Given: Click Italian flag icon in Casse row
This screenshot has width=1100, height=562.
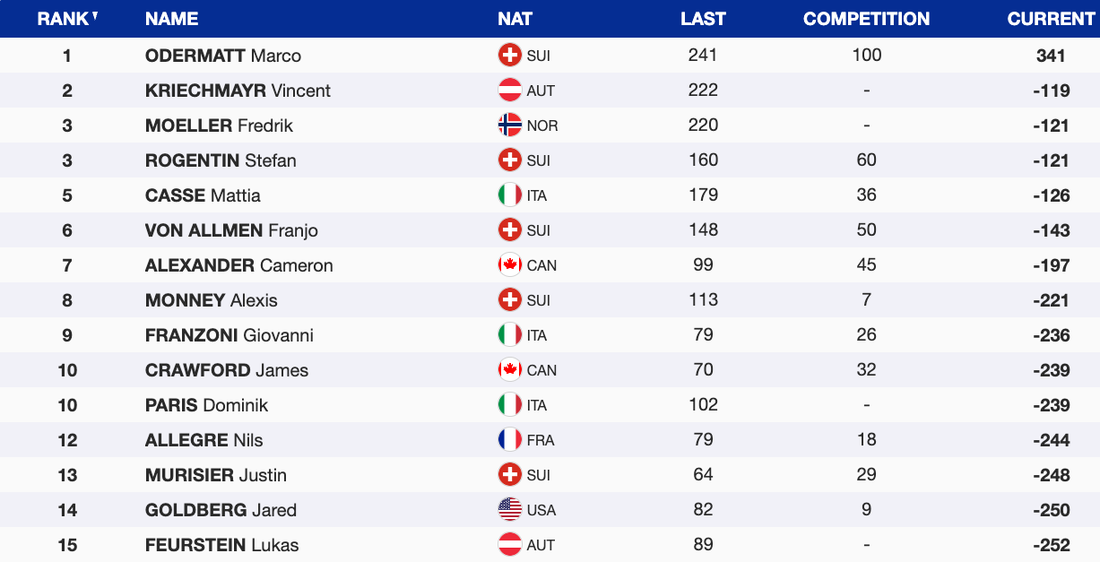Looking at the screenshot, I should pyautogui.click(x=510, y=196).
